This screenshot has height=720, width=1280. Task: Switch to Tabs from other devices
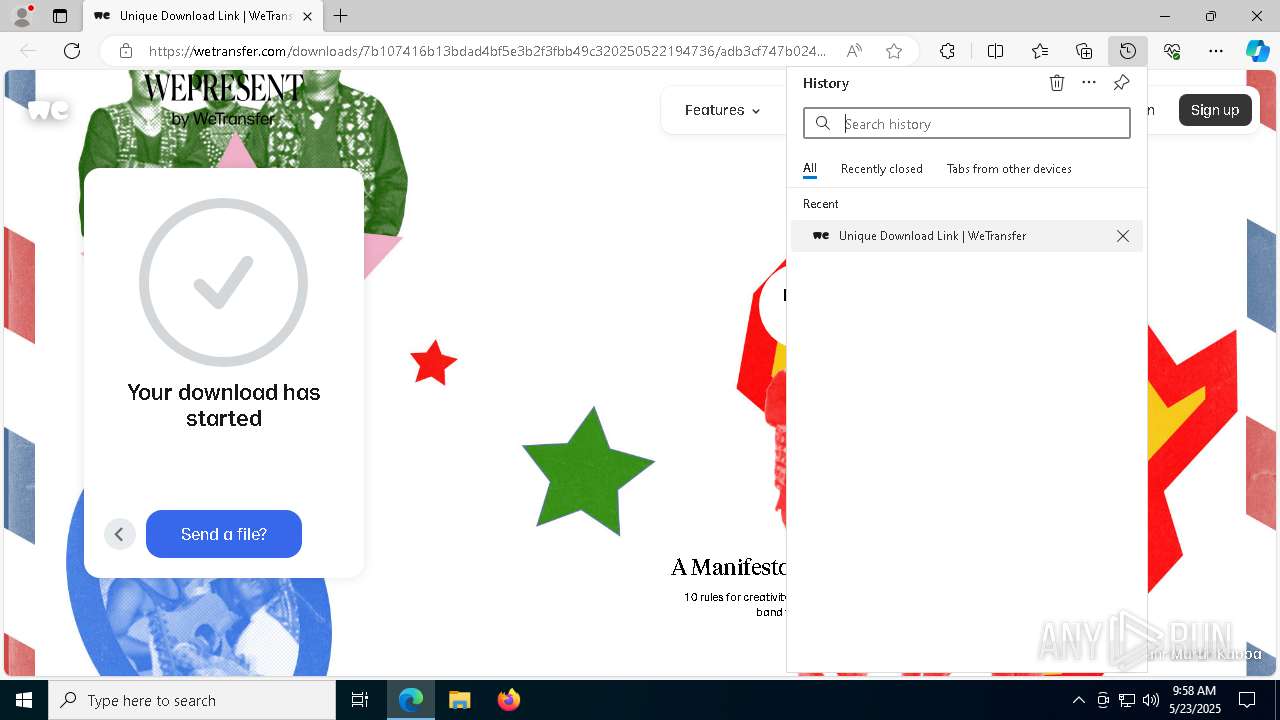tap(1009, 169)
